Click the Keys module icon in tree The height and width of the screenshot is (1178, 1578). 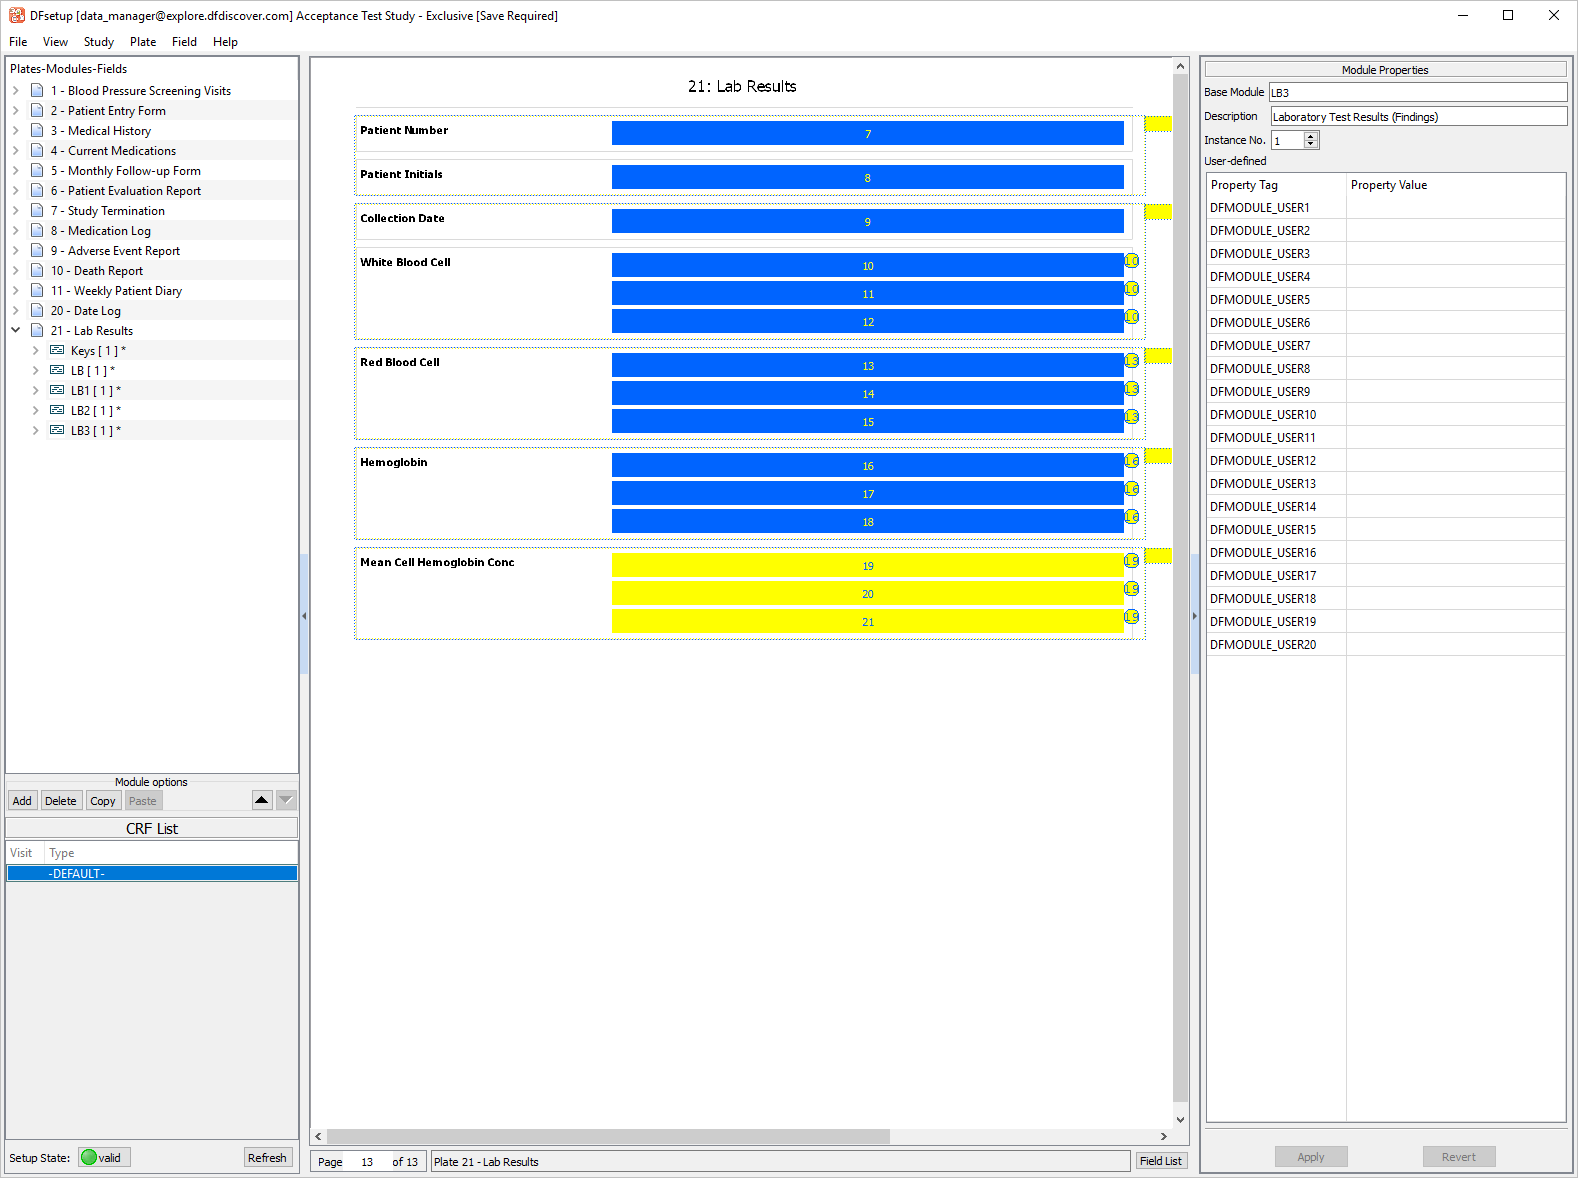[57, 350]
